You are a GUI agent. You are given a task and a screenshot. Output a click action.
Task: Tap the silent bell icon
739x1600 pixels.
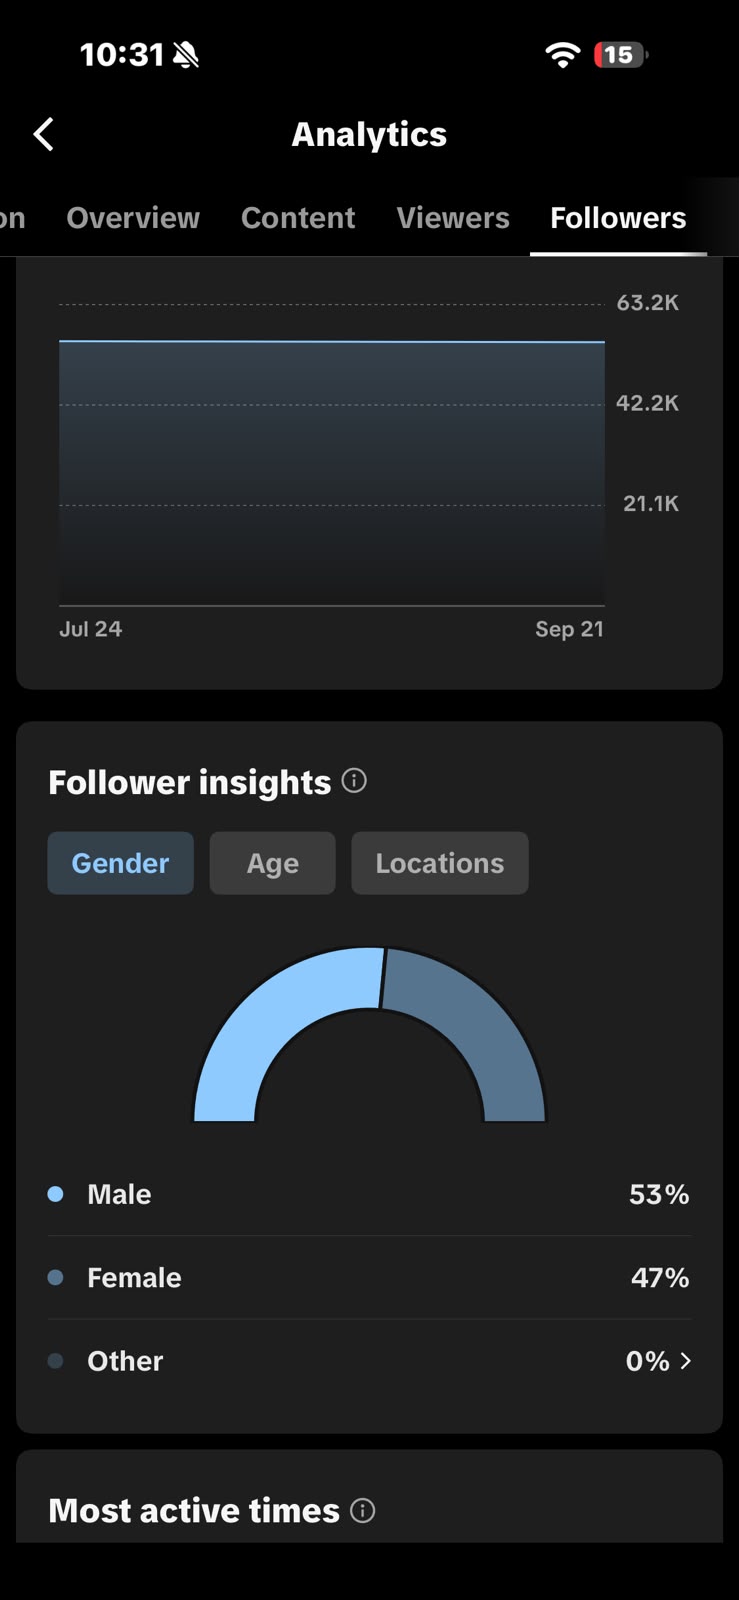click(x=186, y=55)
